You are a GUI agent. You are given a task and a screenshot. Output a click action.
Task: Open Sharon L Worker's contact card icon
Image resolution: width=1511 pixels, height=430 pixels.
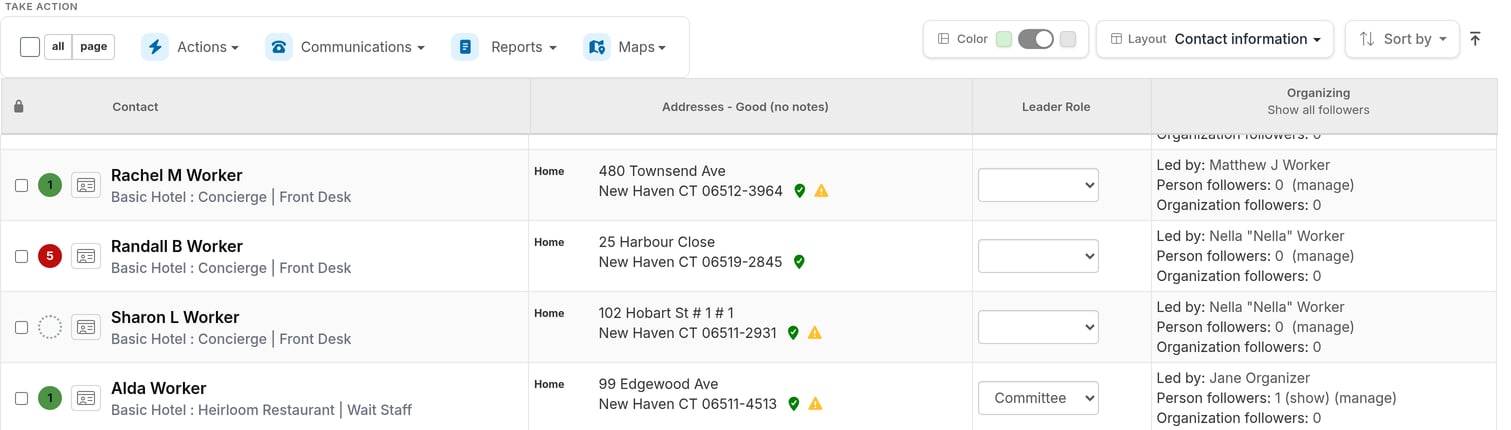point(86,327)
